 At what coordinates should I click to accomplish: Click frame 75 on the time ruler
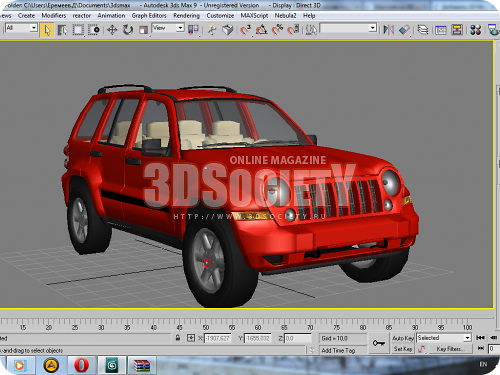click(336, 327)
